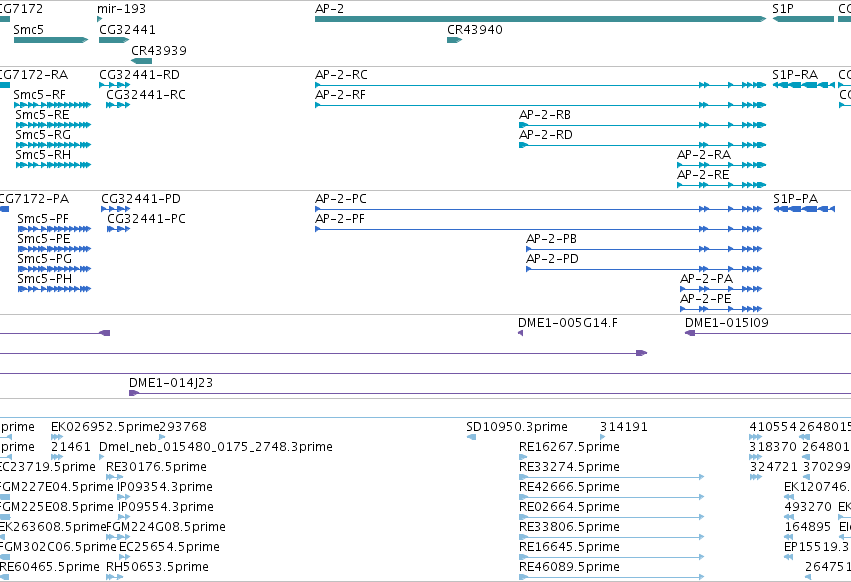Click the mir-193 gene label
Image resolution: width=851 pixels, height=582 pixels.
pyautogui.click(x=122, y=9)
